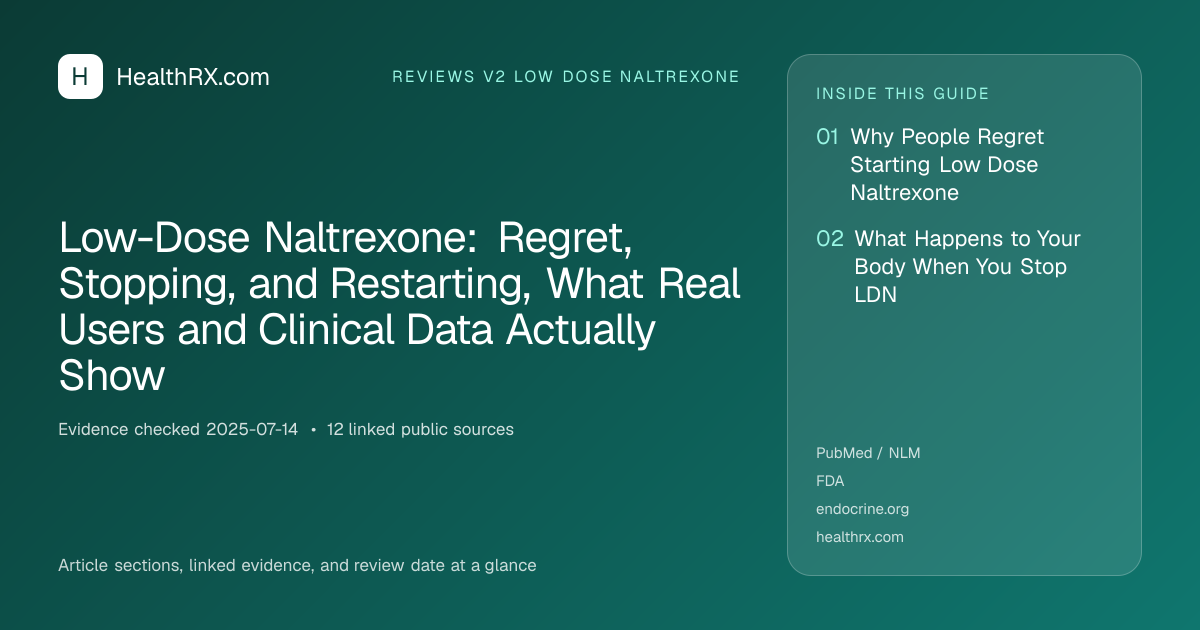Screen dimensions: 1200x630
Task: Click the main Low-Dose Naltrexone article headline
Action: point(400,307)
